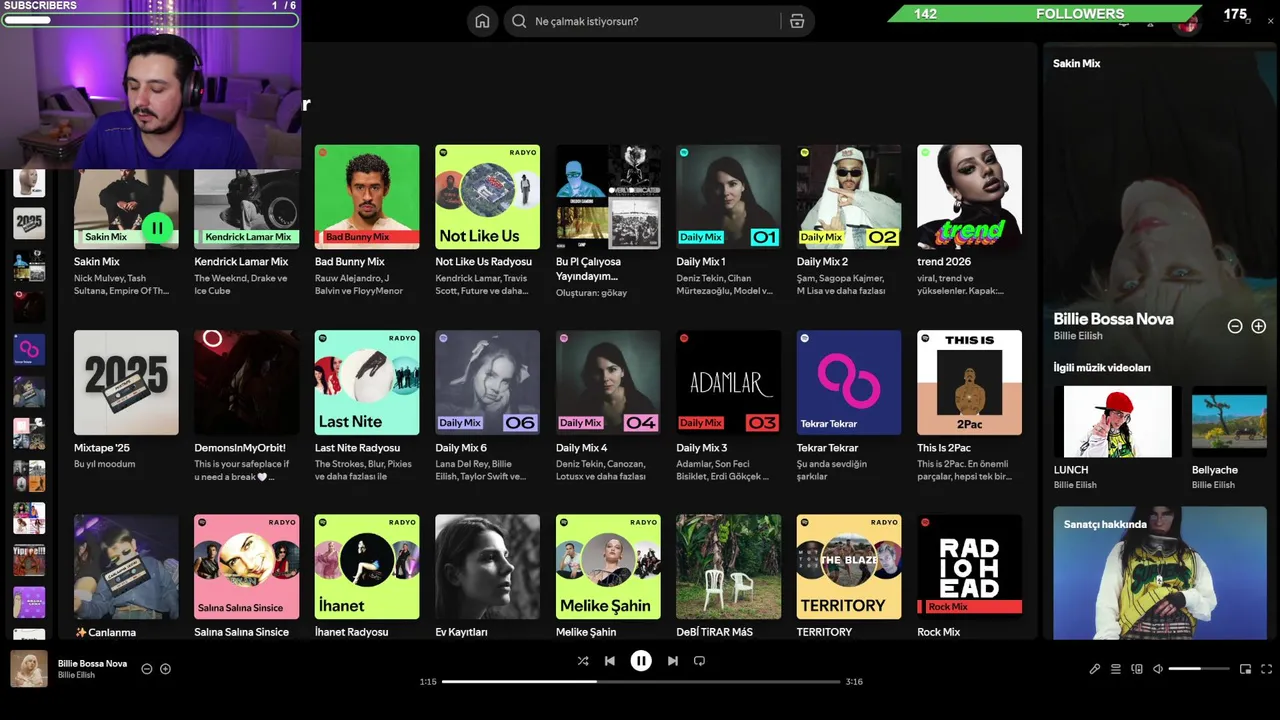This screenshot has width=1280, height=720.
Task: Open Kendrick Lamar Mix card
Action: coord(246,222)
